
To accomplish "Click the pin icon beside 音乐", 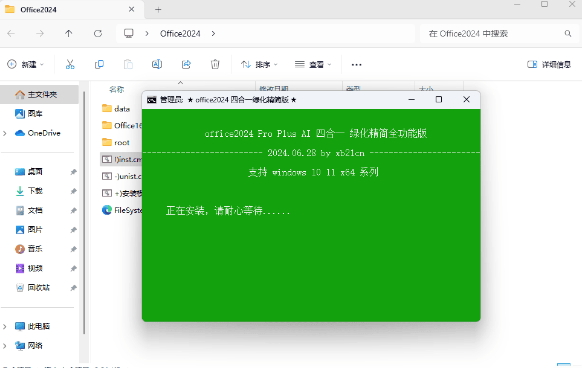I will (73, 249).
